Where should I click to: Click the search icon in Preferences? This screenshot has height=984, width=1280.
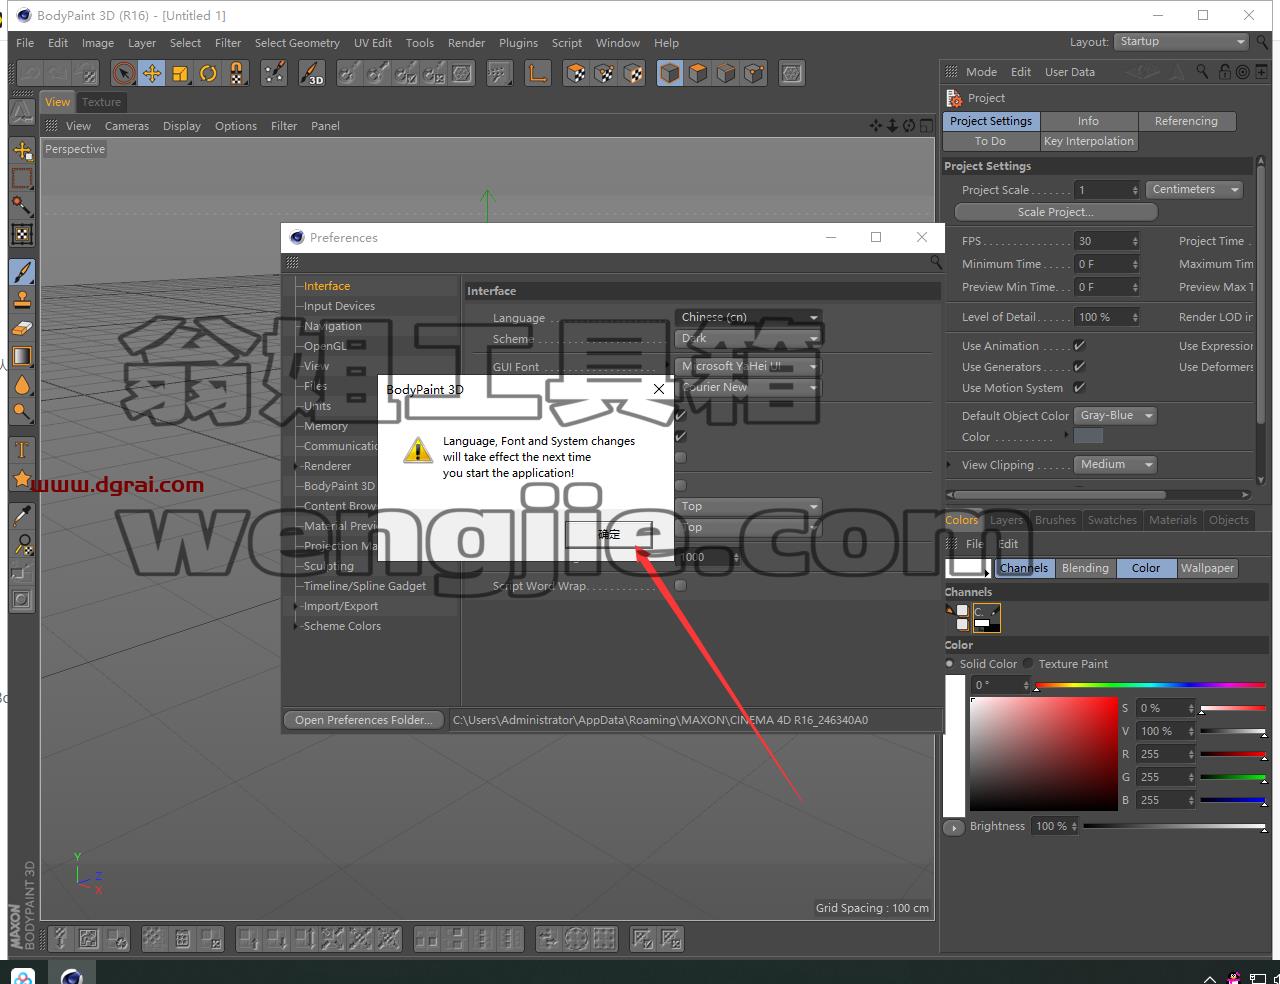click(935, 262)
